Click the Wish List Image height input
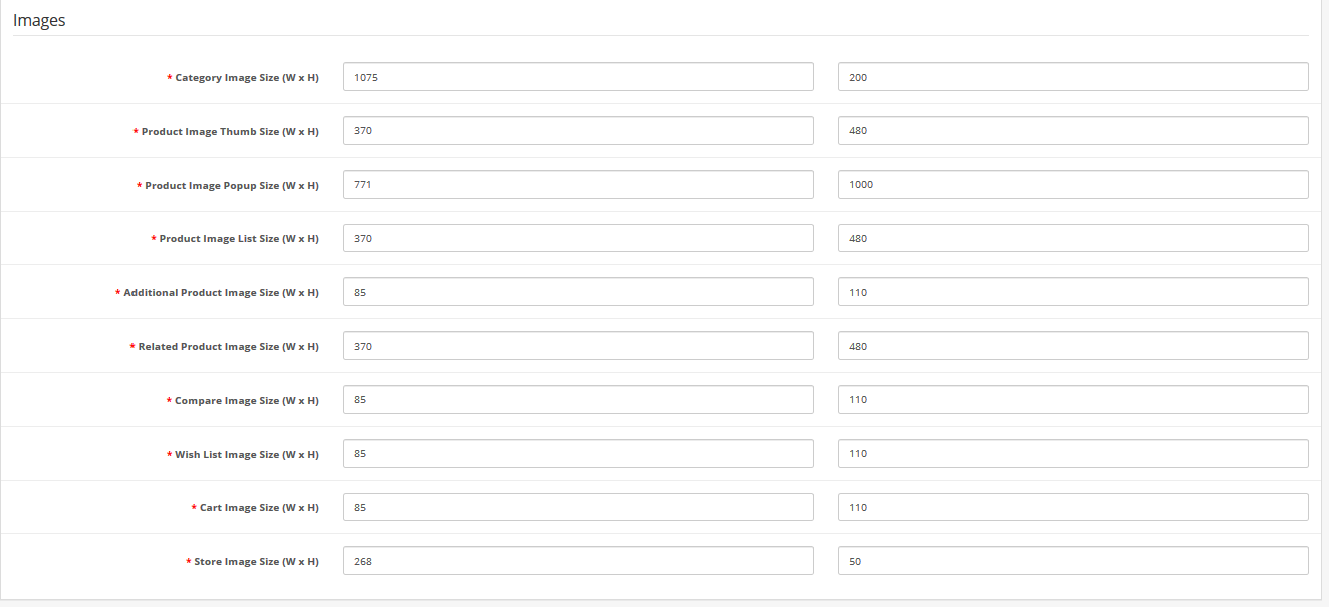The height and width of the screenshot is (607, 1329). tap(1073, 454)
